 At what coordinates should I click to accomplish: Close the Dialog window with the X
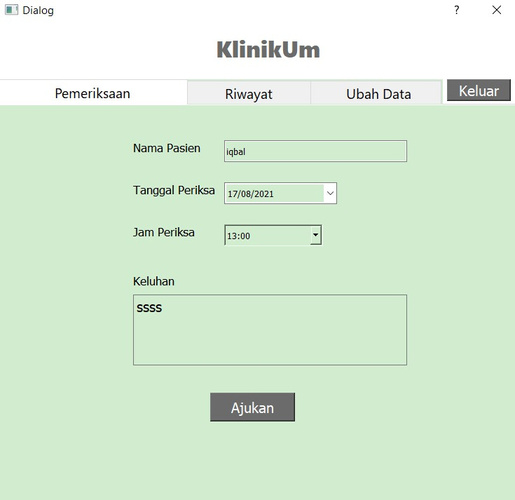(496, 10)
